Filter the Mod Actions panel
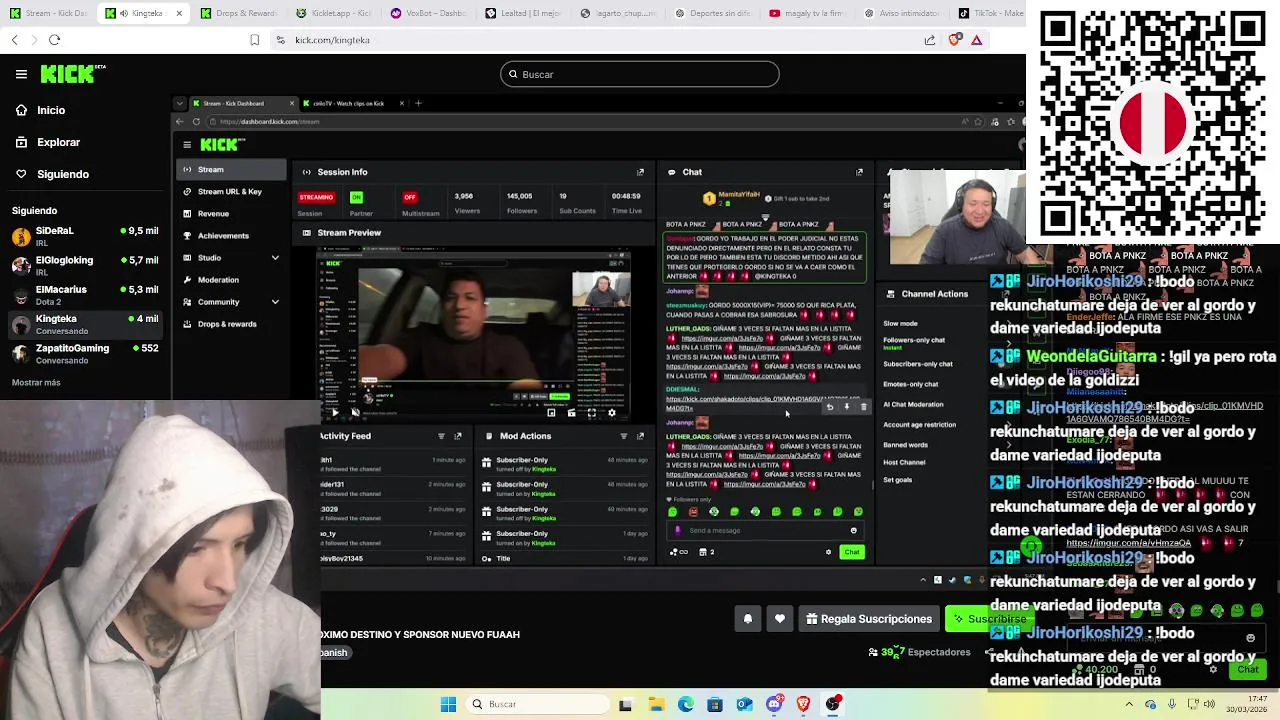The width and height of the screenshot is (1280, 720). point(623,436)
